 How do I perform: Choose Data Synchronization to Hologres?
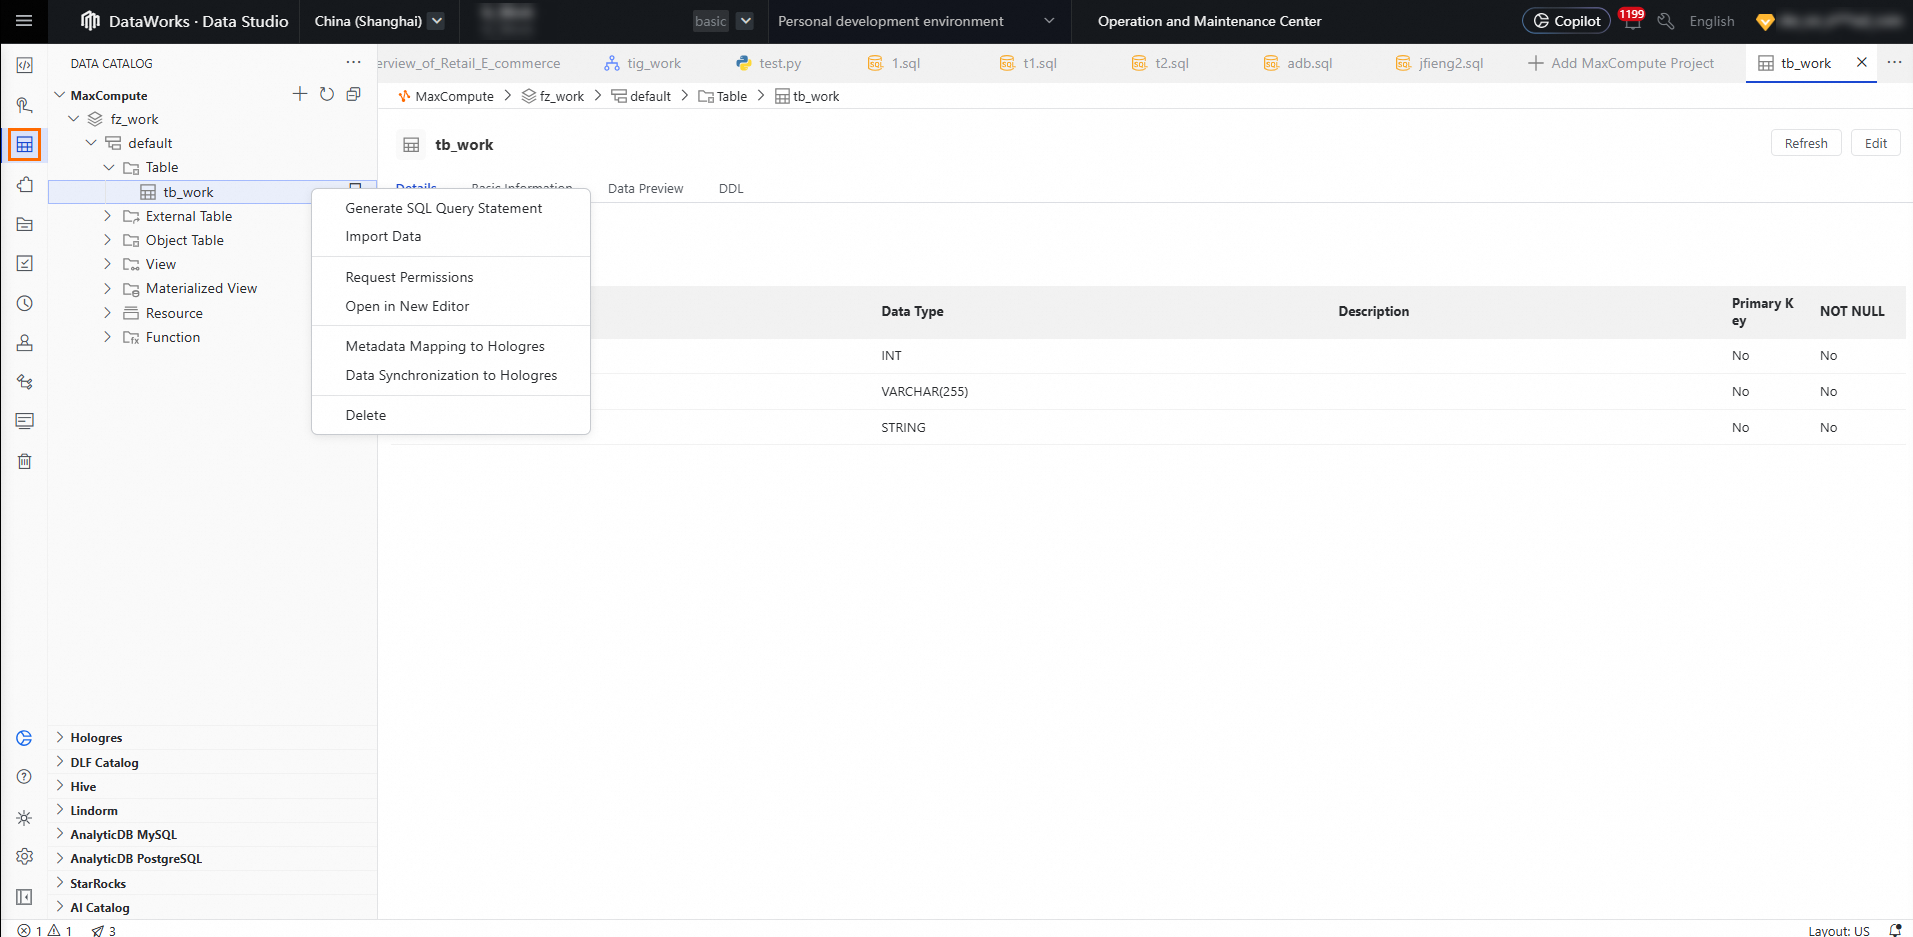point(451,375)
